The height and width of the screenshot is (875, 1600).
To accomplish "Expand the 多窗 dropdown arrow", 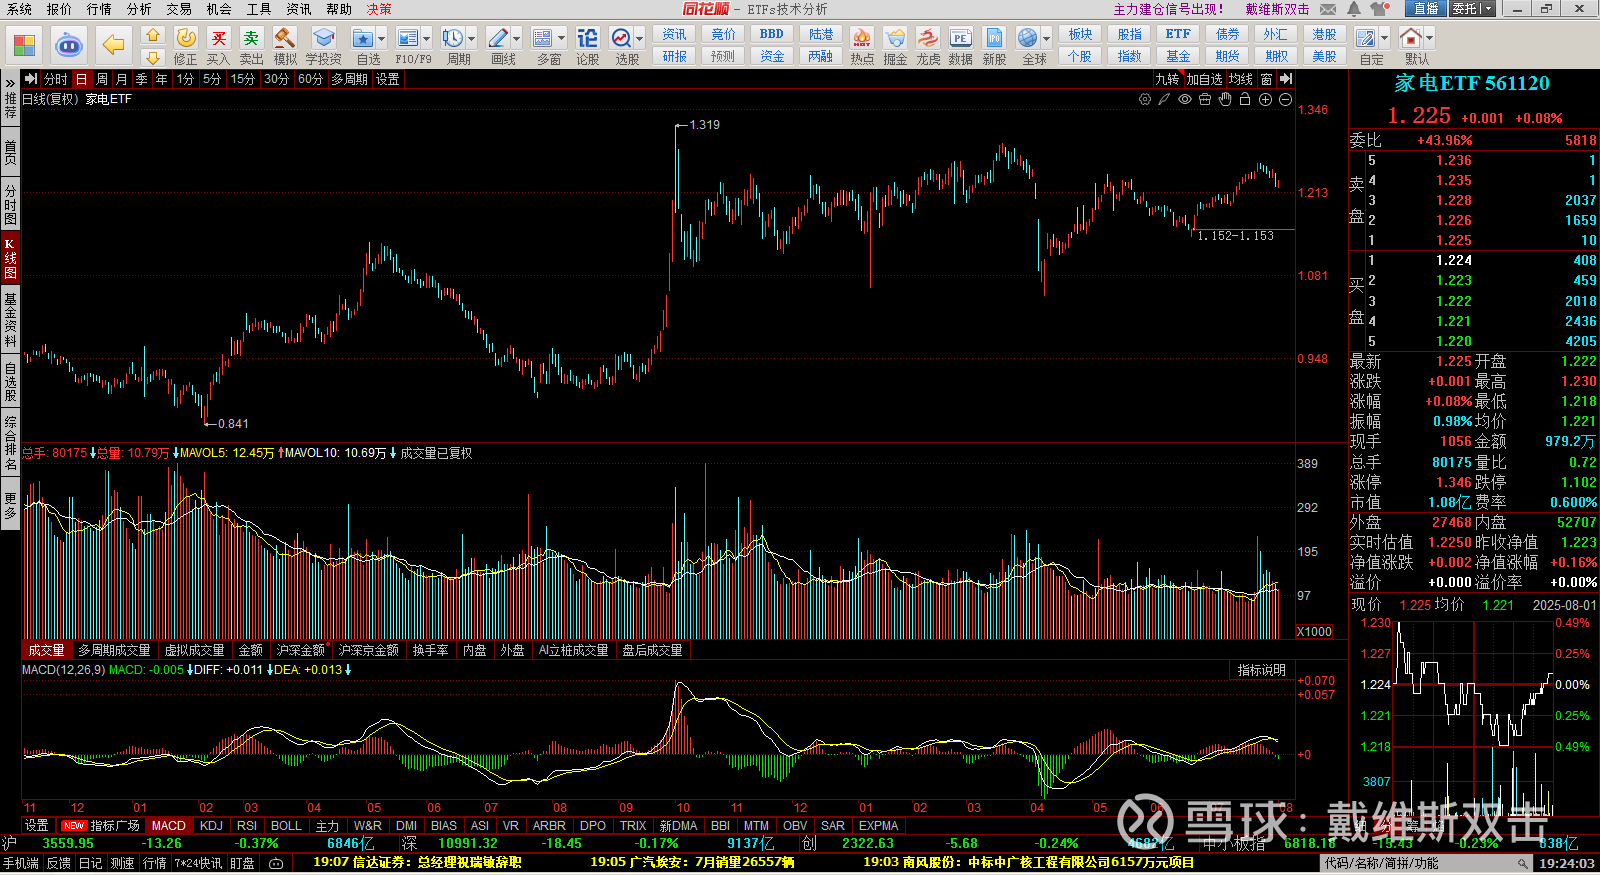I will click(561, 39).
